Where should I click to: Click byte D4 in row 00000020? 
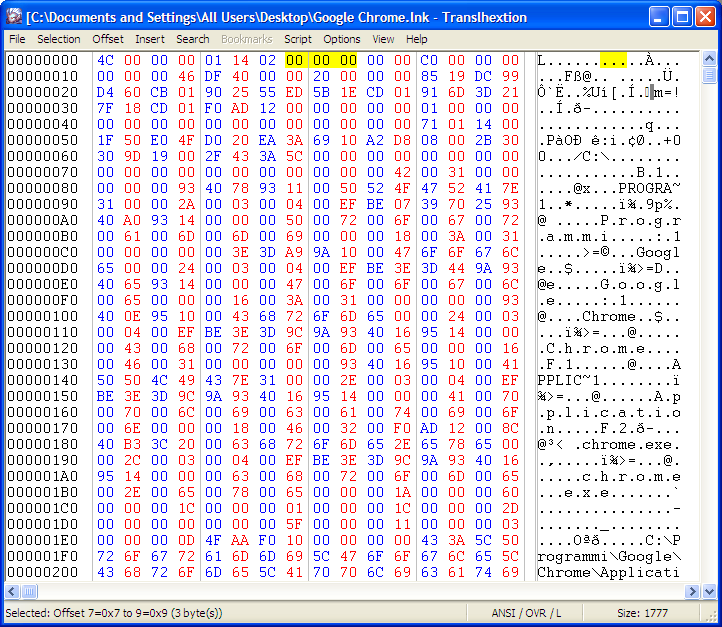tap(105, 93)
